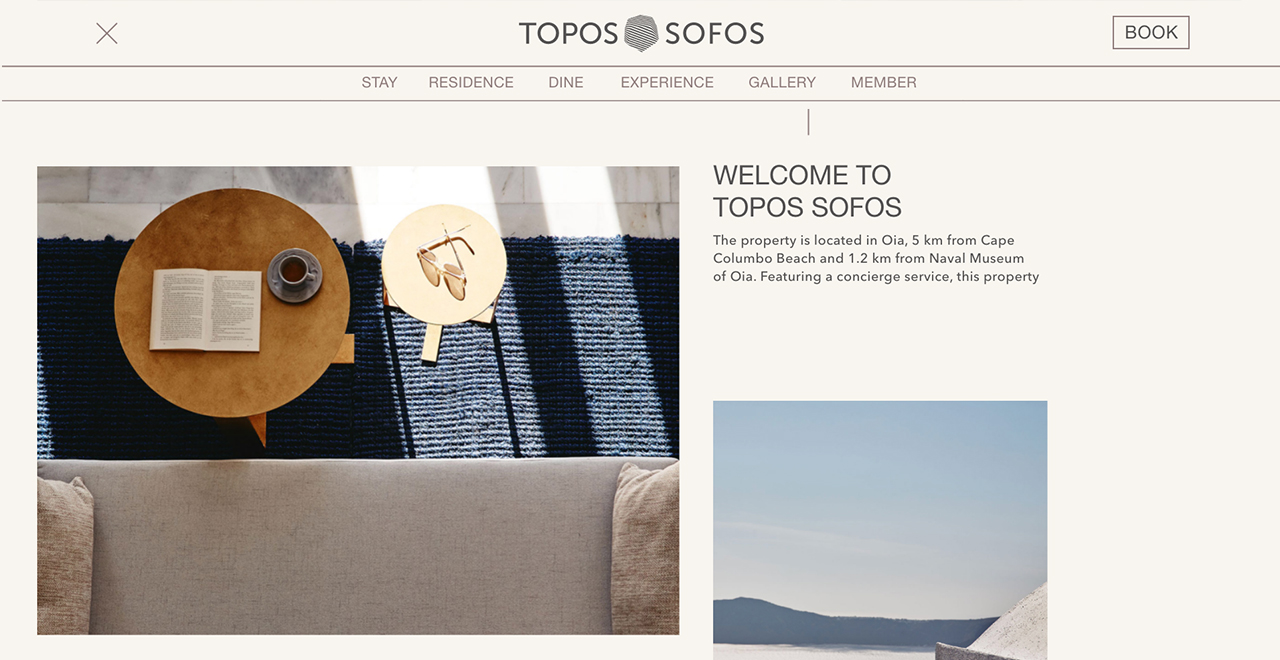
Task: Click the left cushion on the sofa
Action: click(x=65, y=556)
